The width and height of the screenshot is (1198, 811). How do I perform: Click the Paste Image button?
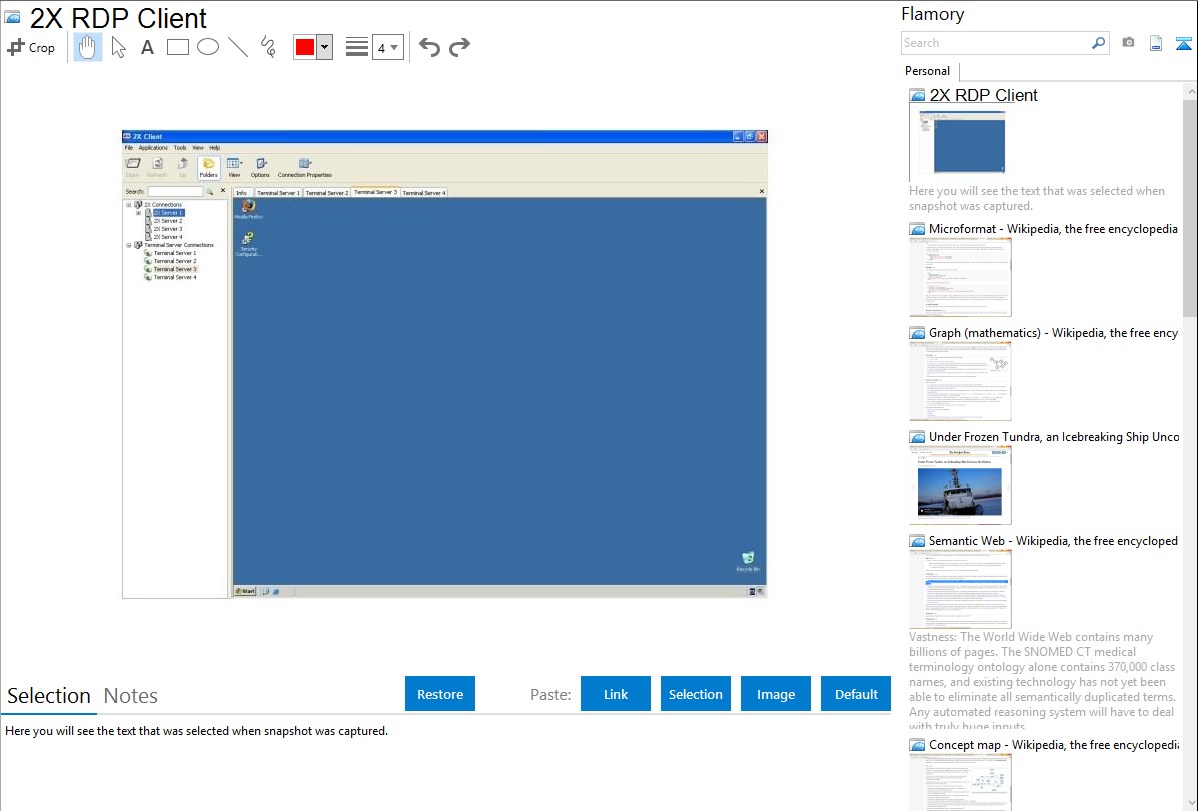pos(775,694)
